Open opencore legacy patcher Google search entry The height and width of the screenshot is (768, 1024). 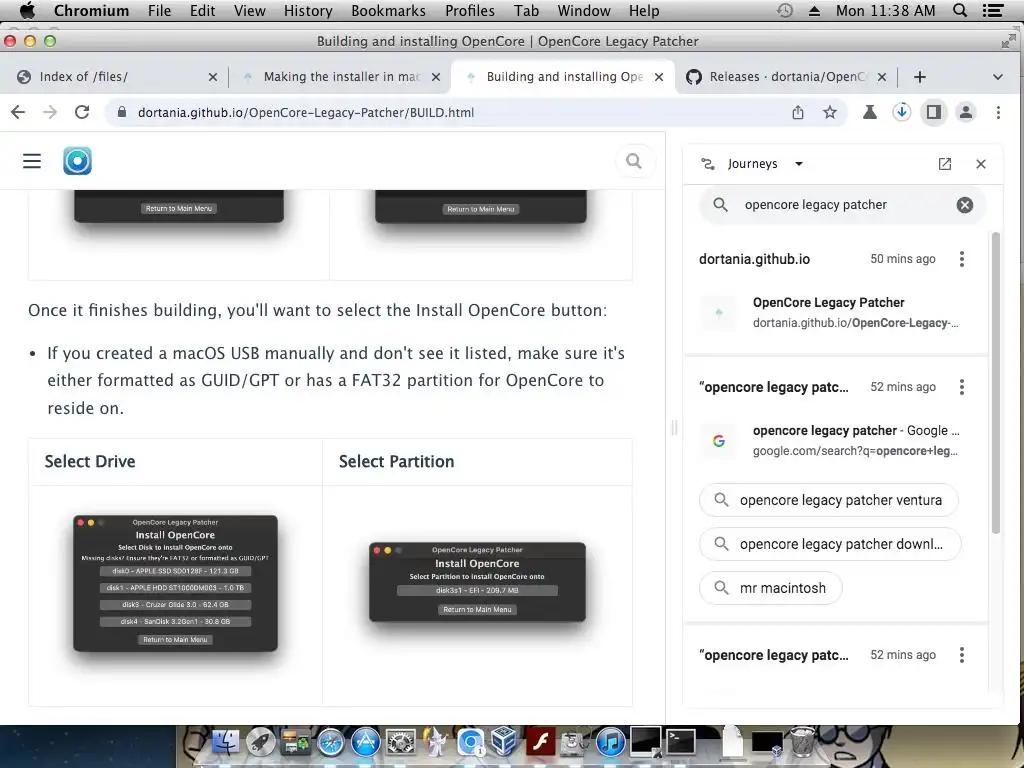(835, 440)
